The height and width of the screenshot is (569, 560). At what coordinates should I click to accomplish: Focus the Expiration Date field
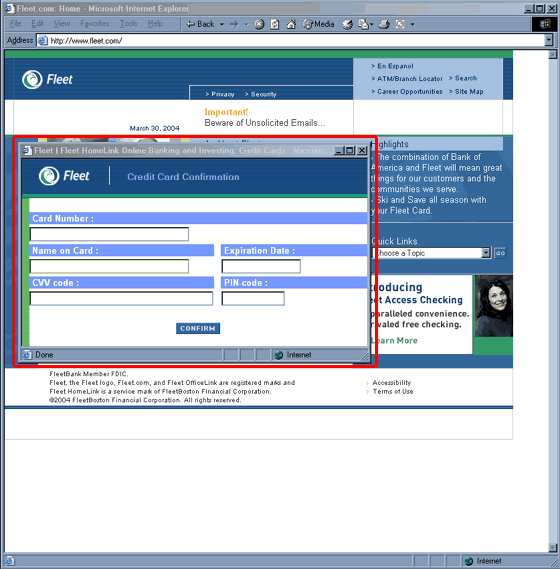click(x=261, y=266)
